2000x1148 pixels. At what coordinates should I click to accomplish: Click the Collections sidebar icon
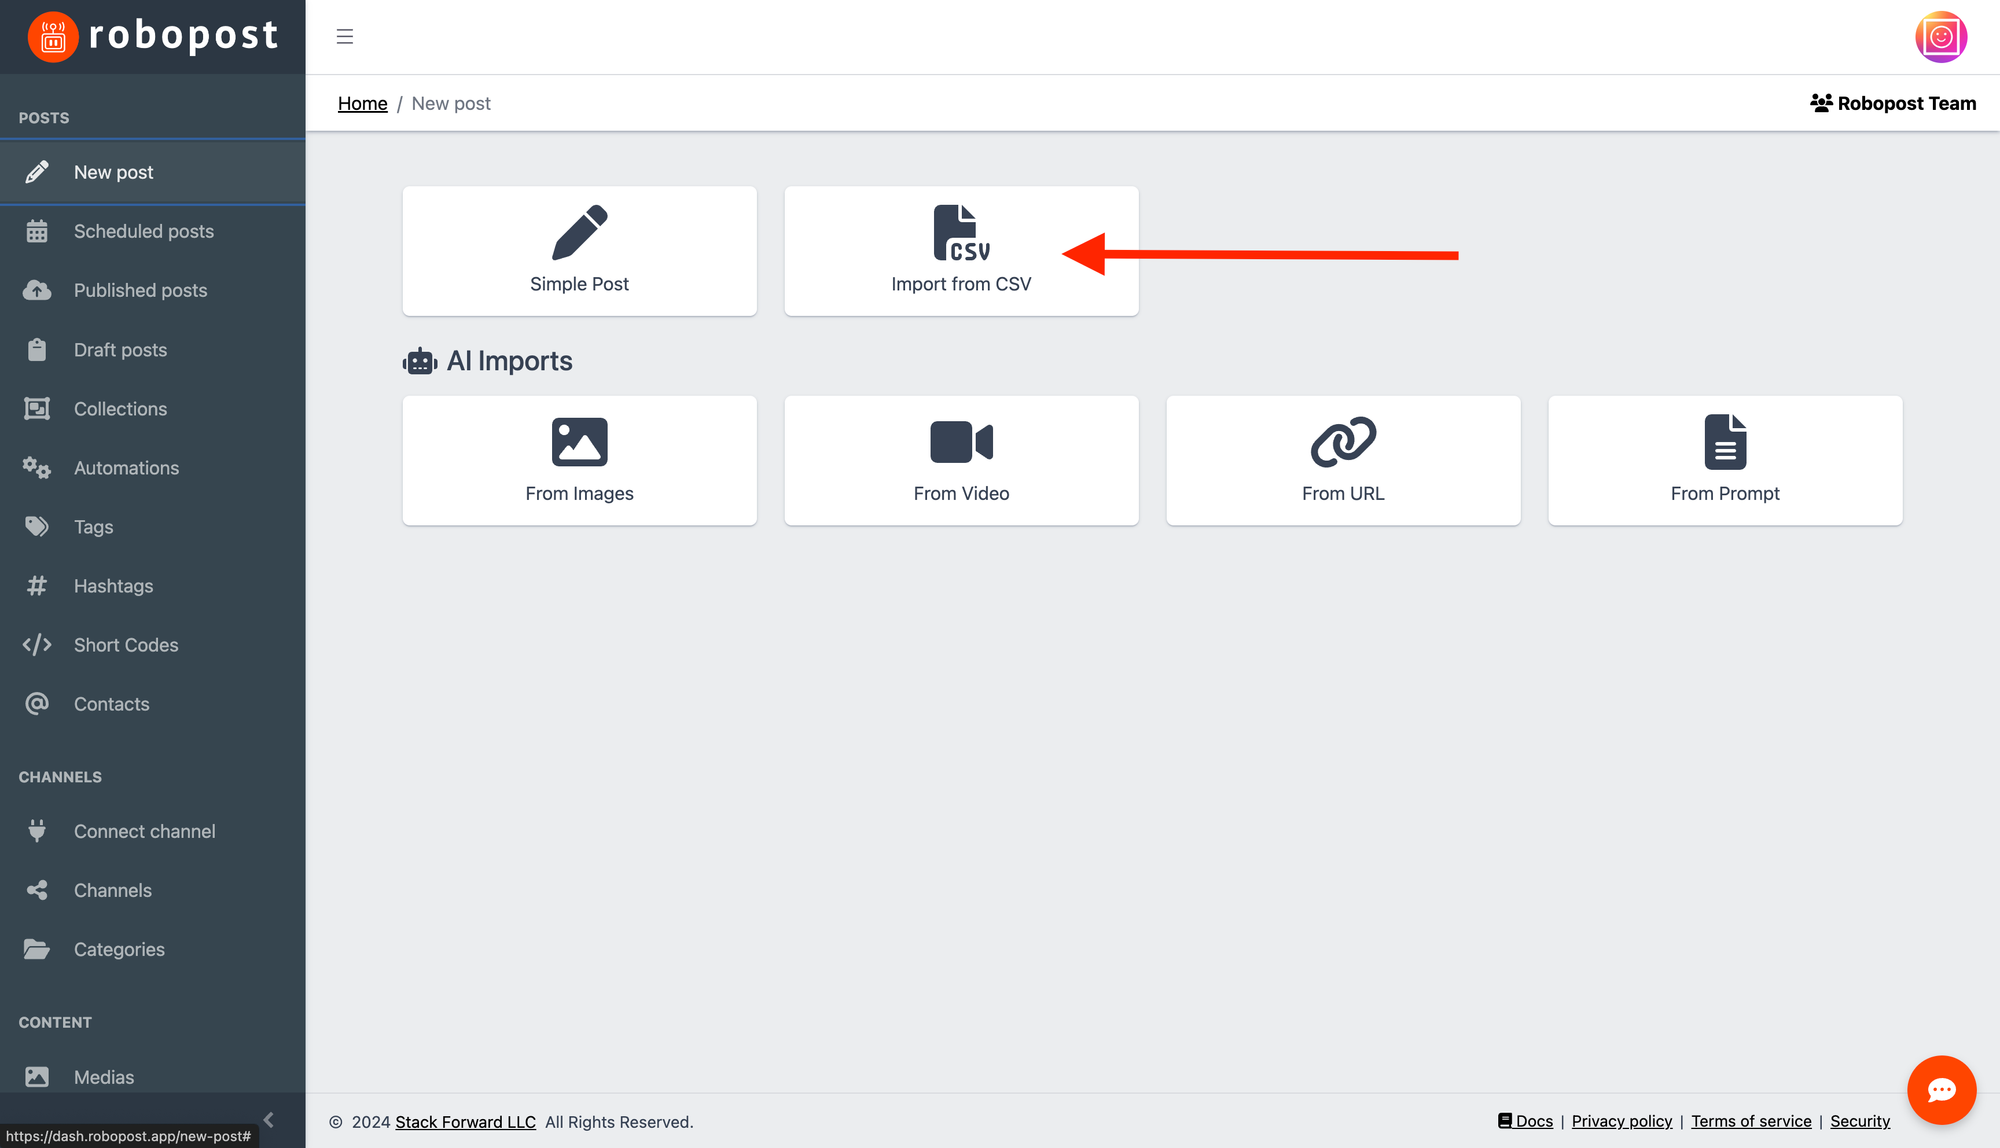point(37,408)
